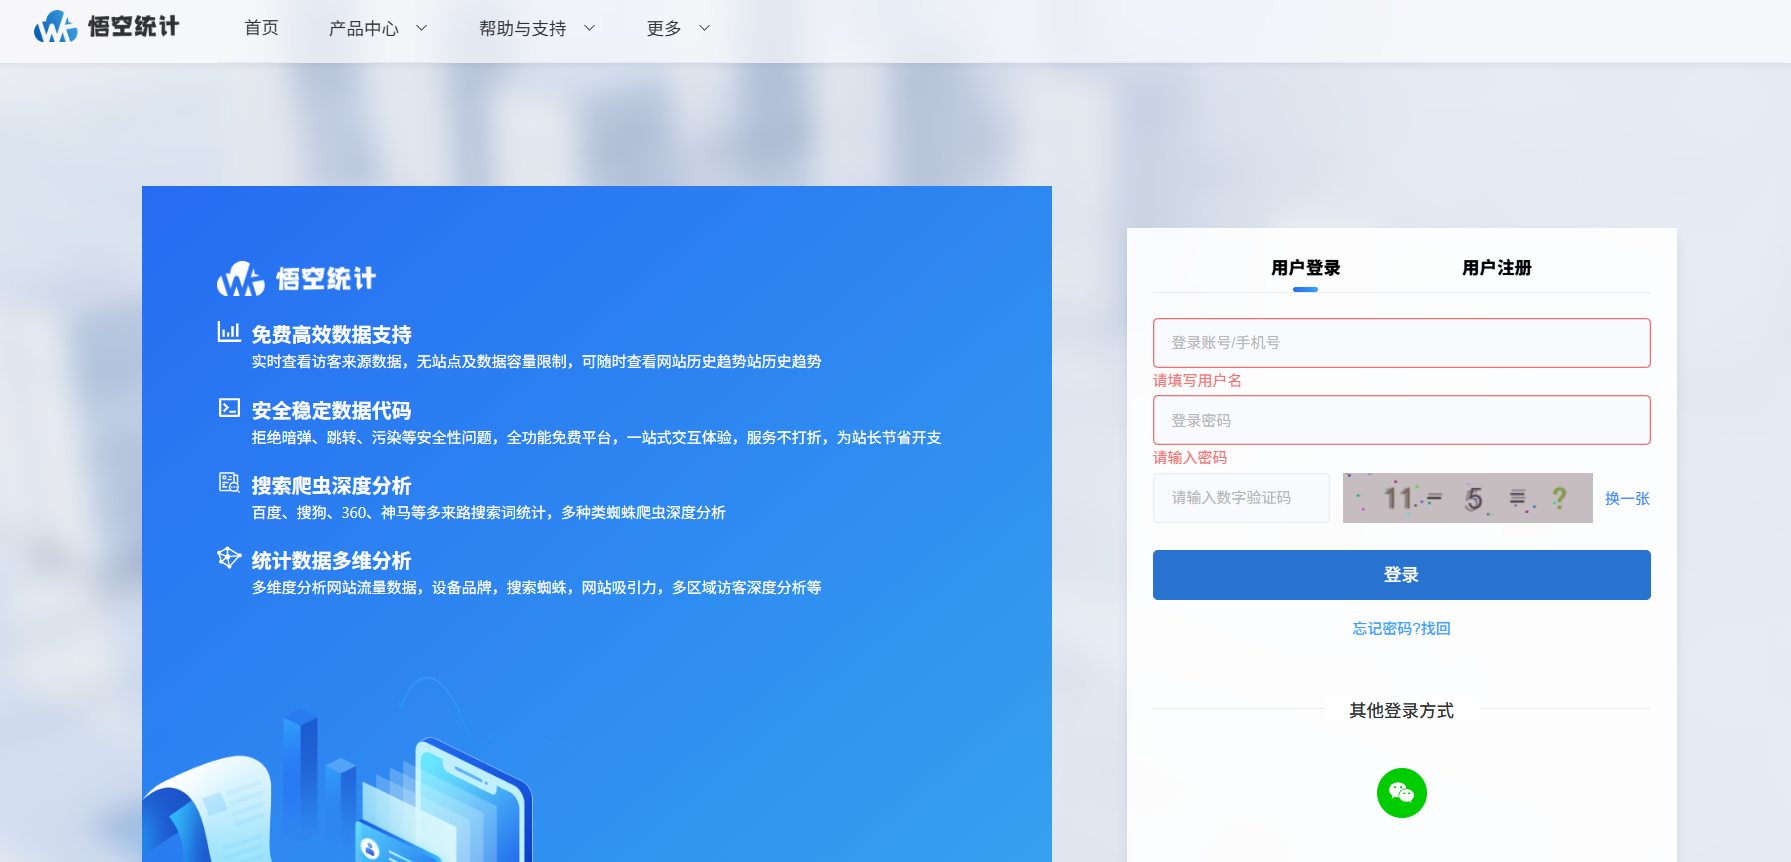This screenshot has width=1791, height=862.
Task: Click the 悟空统计 logo in header
Action: 106,27
